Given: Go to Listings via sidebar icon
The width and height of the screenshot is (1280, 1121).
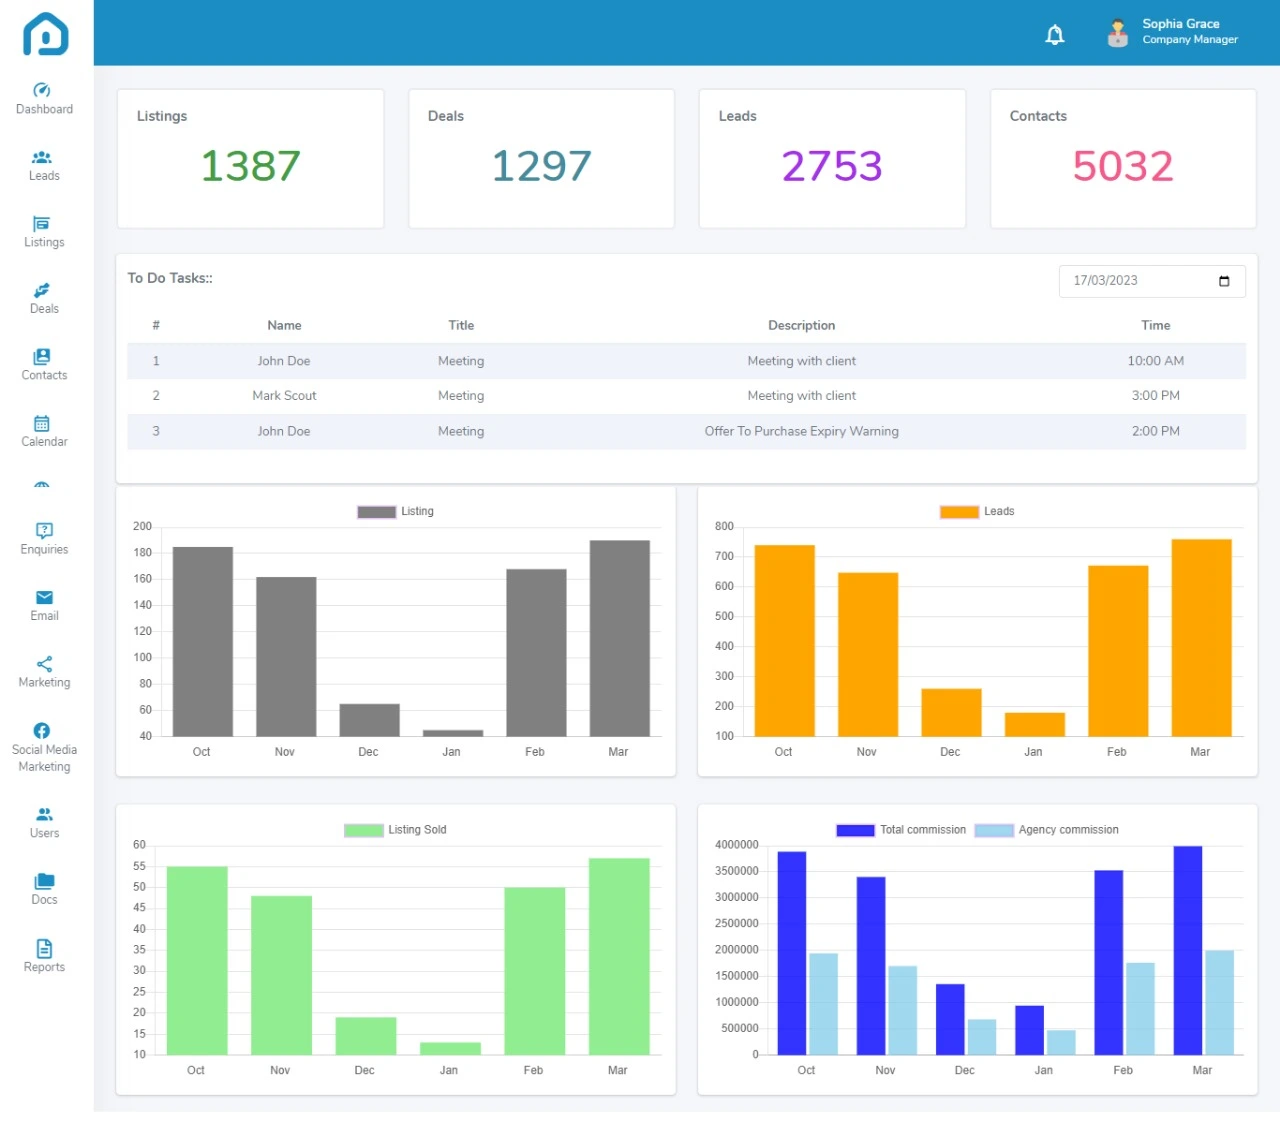Looking at the screenshot, I should (x=42, y=224).
